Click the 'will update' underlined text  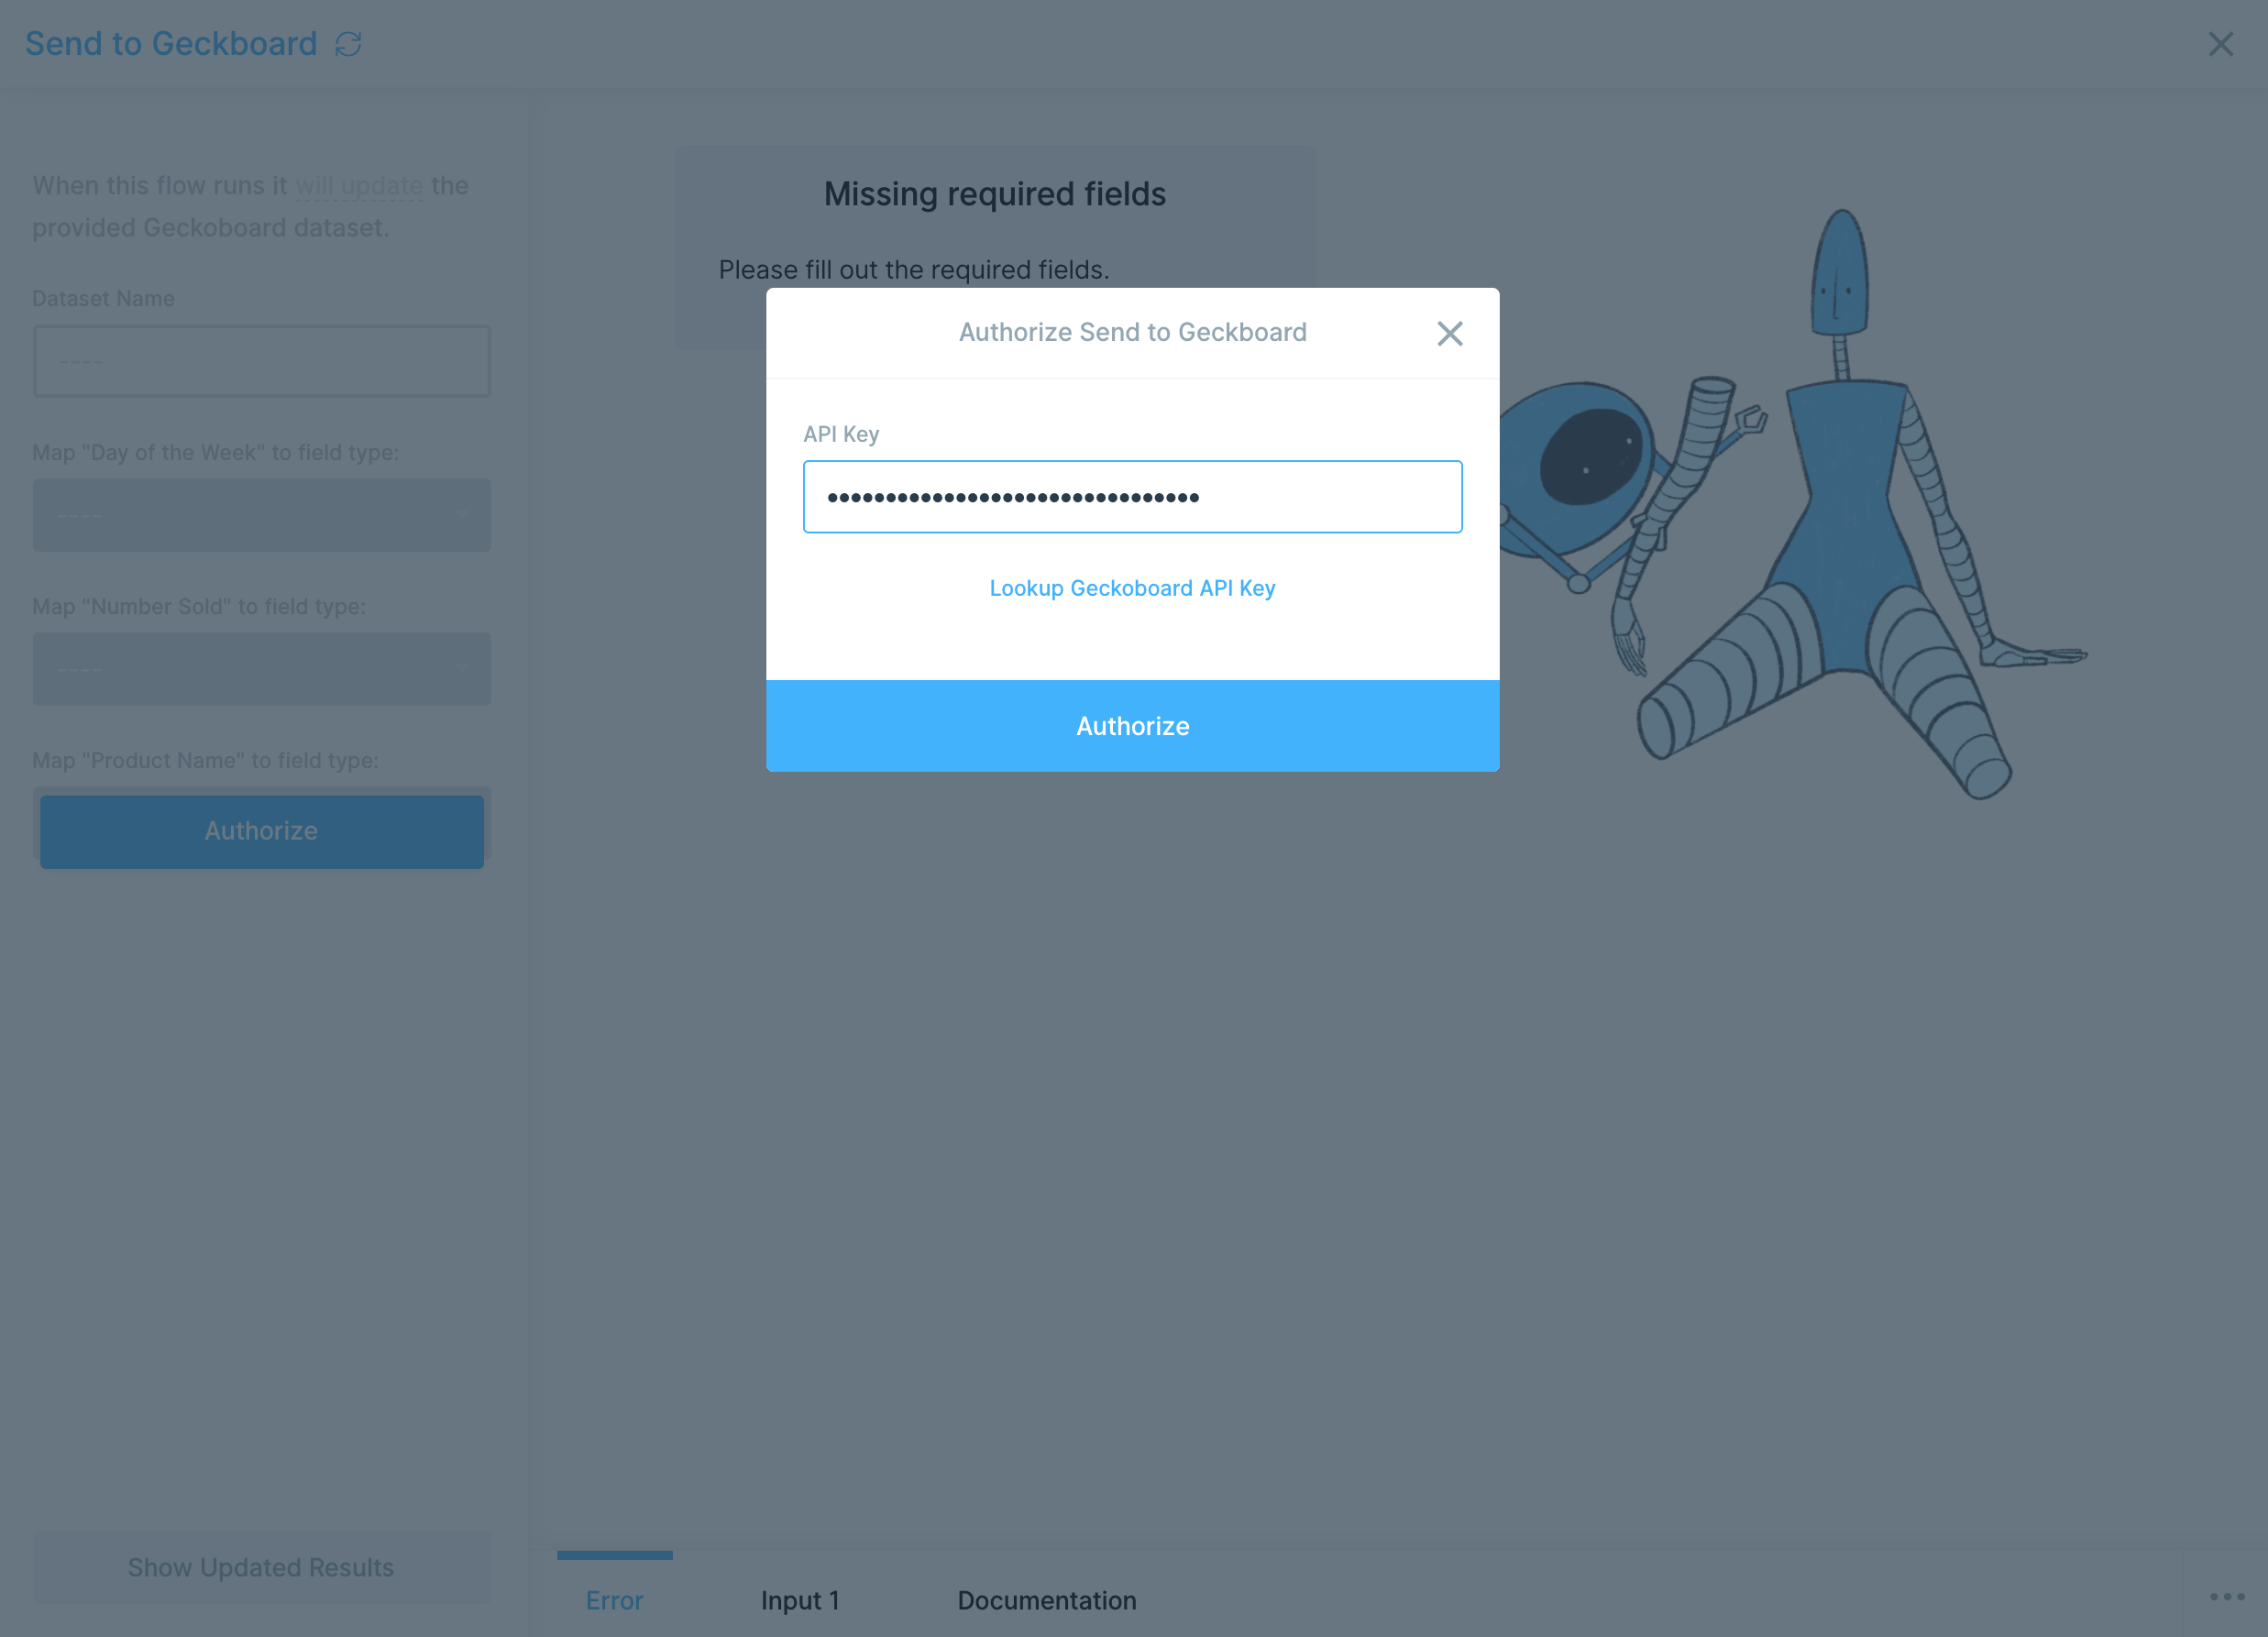[x=359, y=186]
